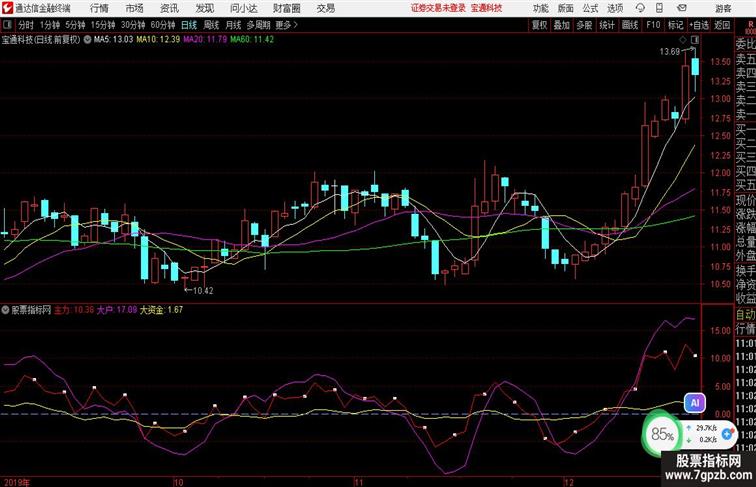The image size is (756, 487).
Task: Select the 月线 monthly chart tab
Action: tap(233, 25)
